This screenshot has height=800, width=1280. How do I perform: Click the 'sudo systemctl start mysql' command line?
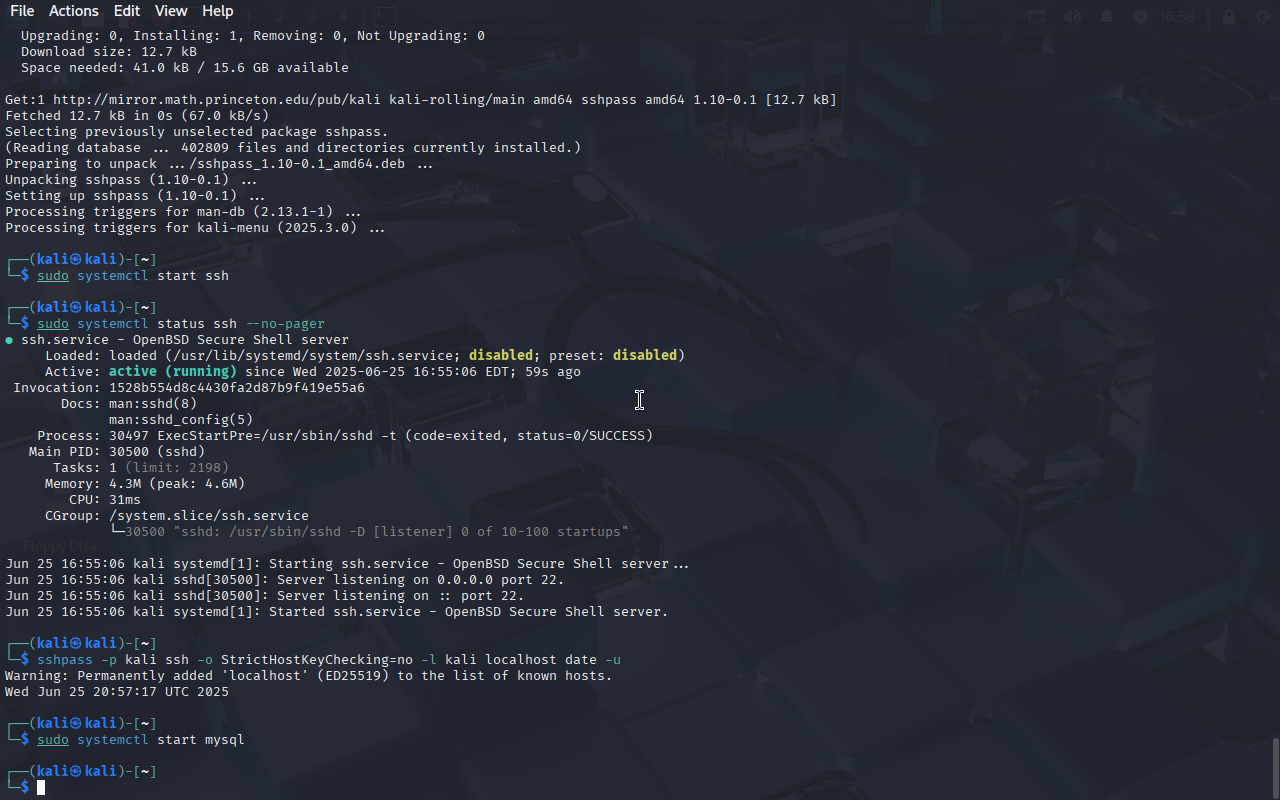point(141,740)
